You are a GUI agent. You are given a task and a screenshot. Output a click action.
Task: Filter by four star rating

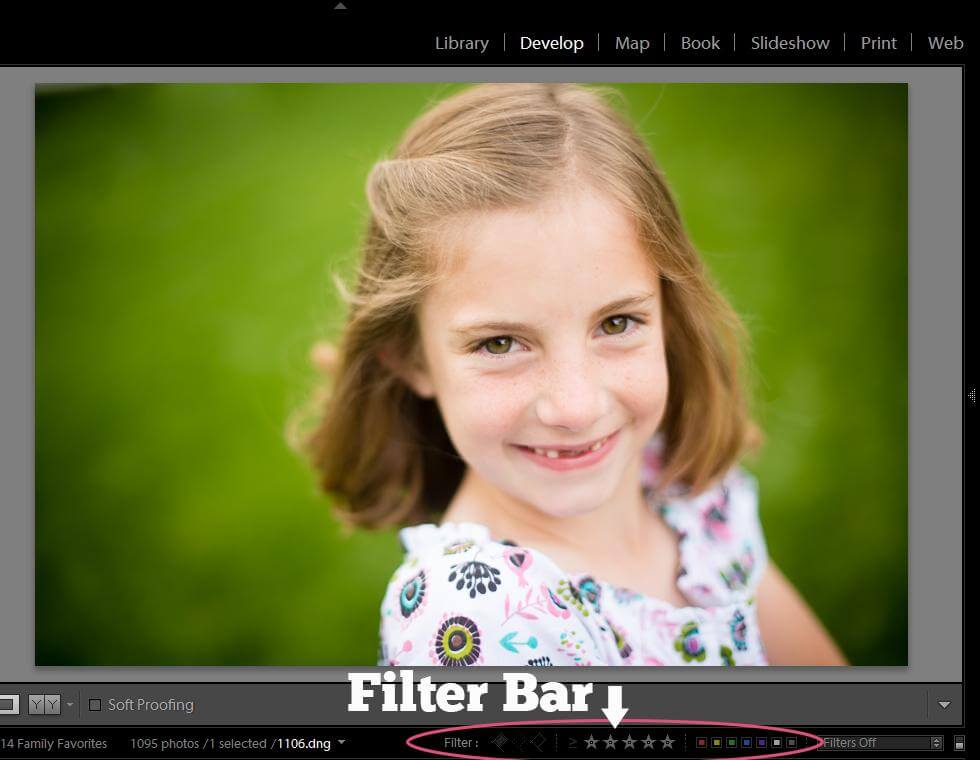(649, 742)
